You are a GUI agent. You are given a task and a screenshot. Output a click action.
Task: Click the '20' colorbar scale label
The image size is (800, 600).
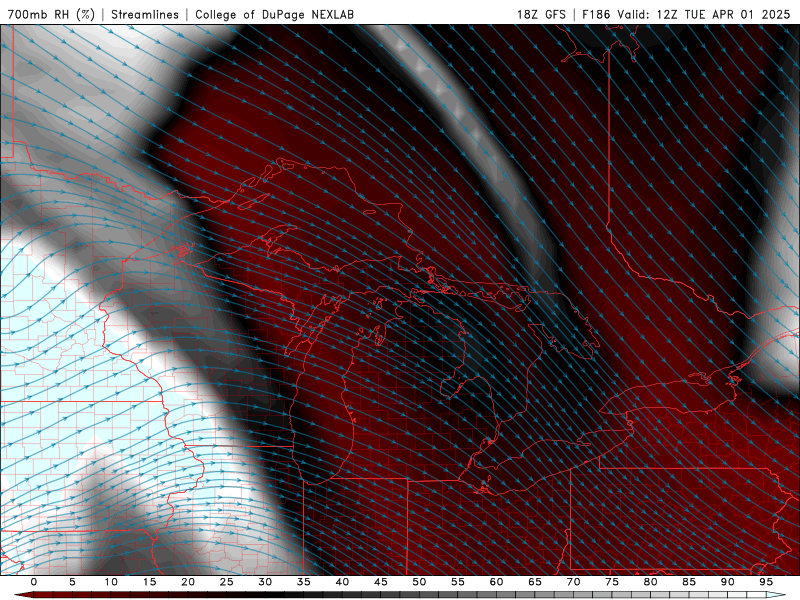[x=188, y=582]
